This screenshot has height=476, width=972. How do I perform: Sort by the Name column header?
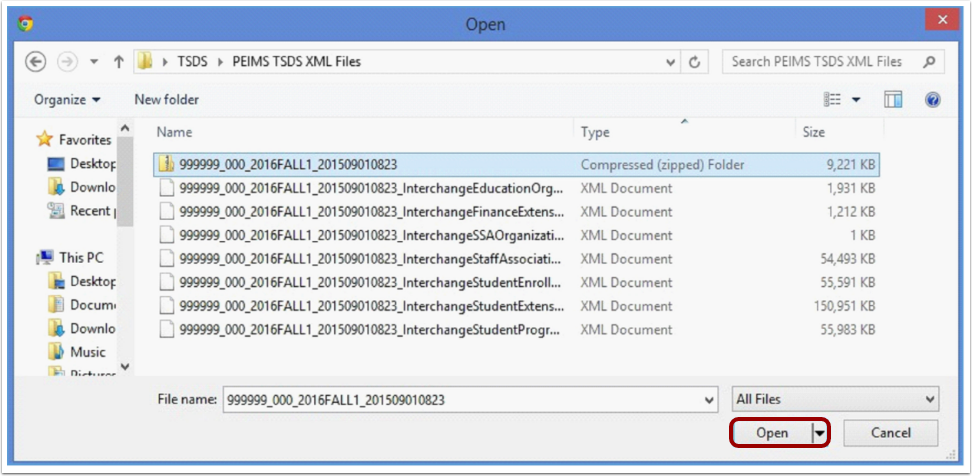[x=174, y=132]
